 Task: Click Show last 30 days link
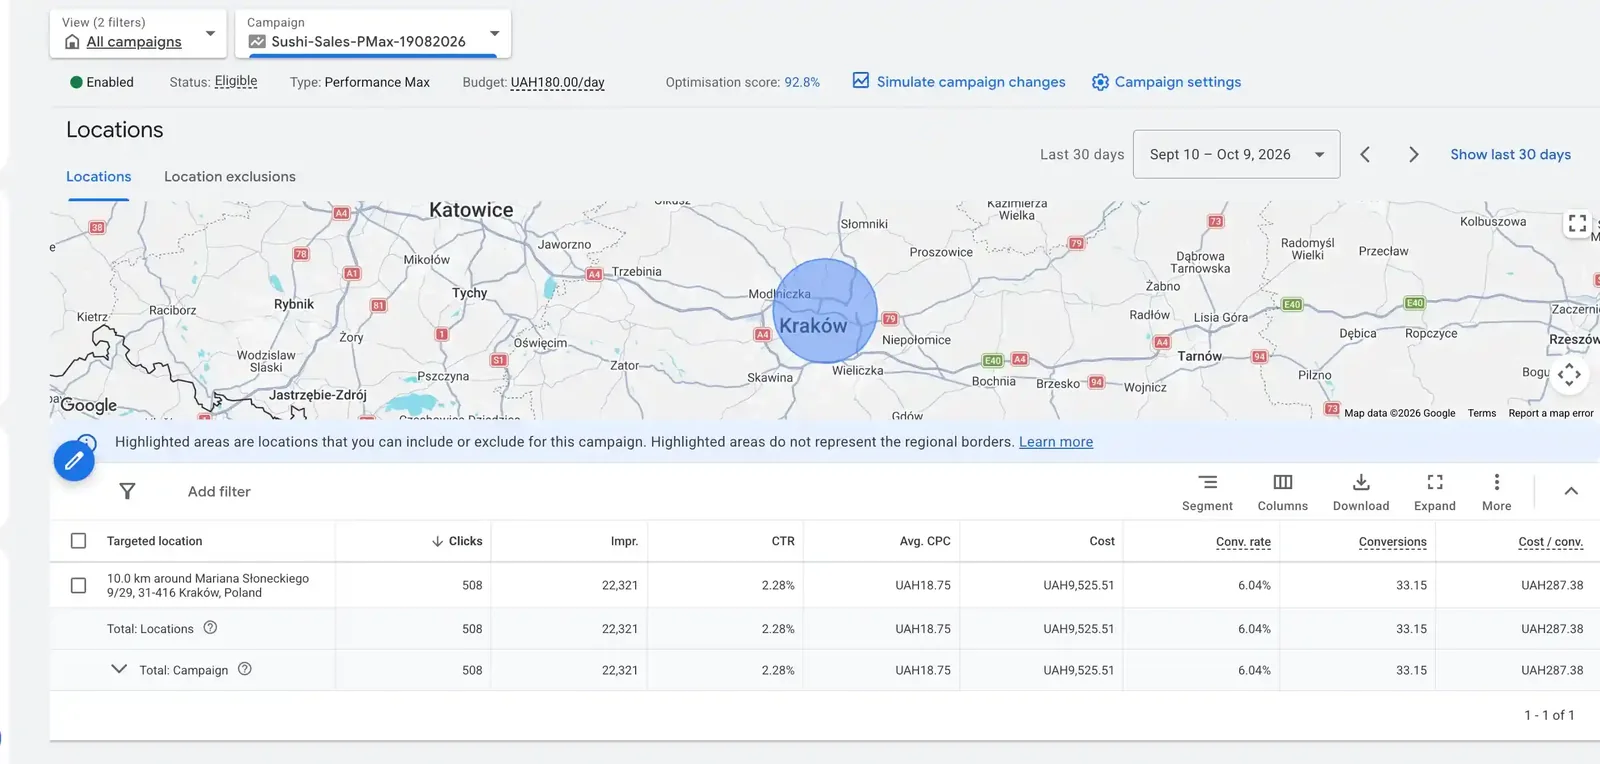pyautogui.click(x=1510, y=154)
